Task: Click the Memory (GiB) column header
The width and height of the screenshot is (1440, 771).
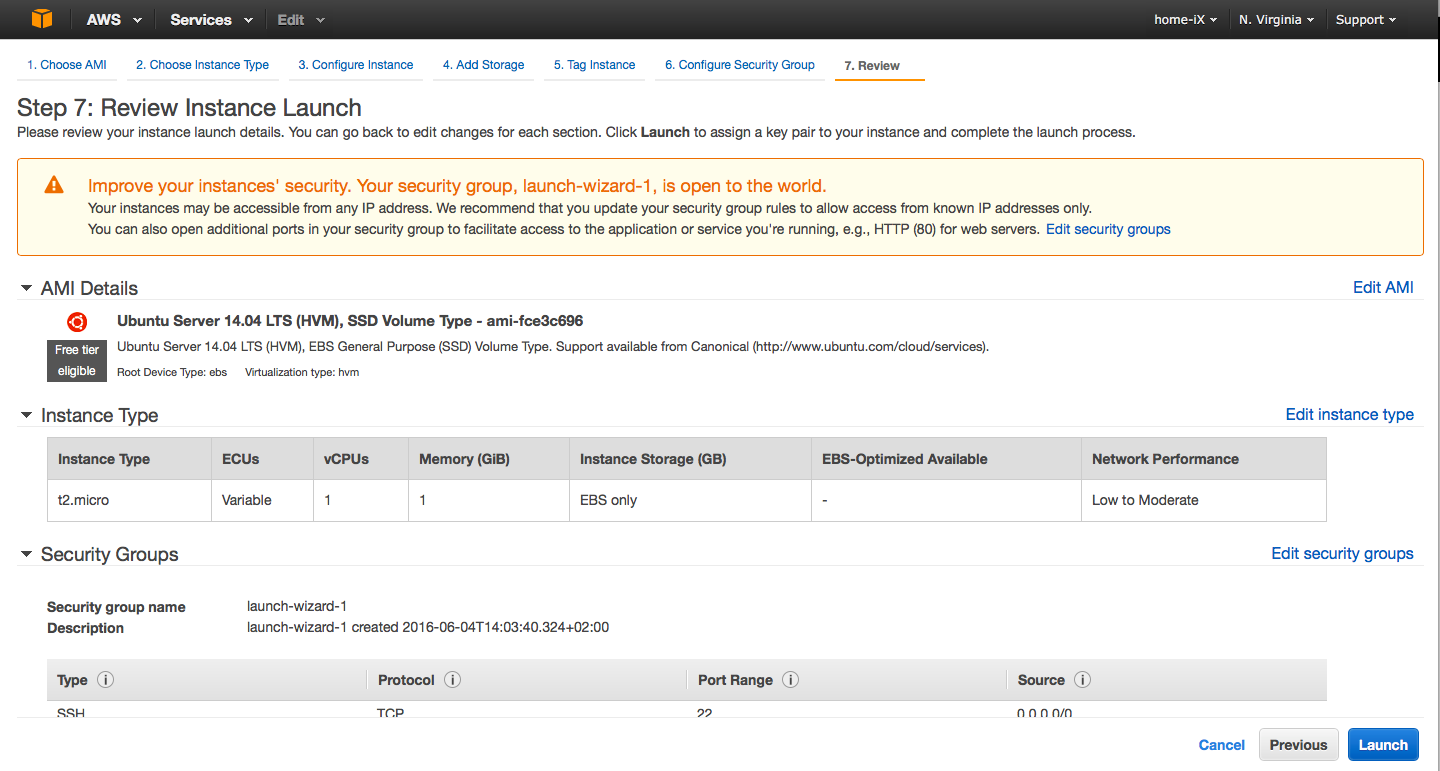Action: point(489,459)
